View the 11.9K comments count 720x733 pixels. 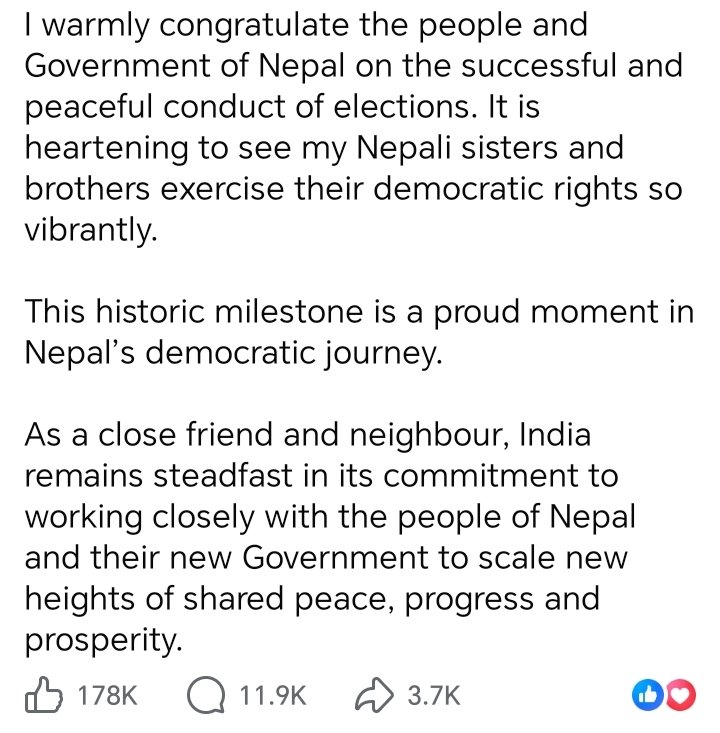(273, 695)
